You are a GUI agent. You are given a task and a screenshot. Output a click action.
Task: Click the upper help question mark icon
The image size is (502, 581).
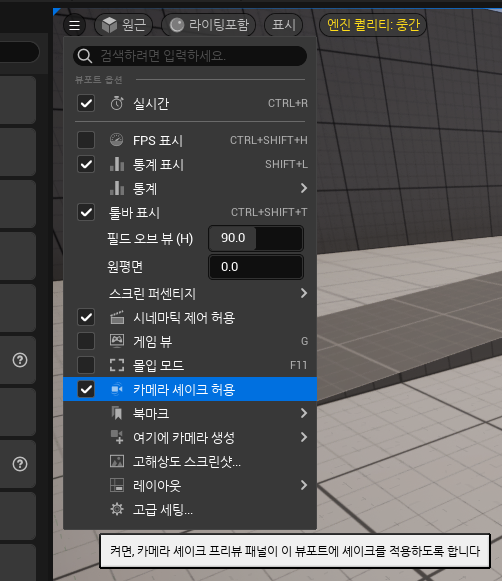pos(20,360)
